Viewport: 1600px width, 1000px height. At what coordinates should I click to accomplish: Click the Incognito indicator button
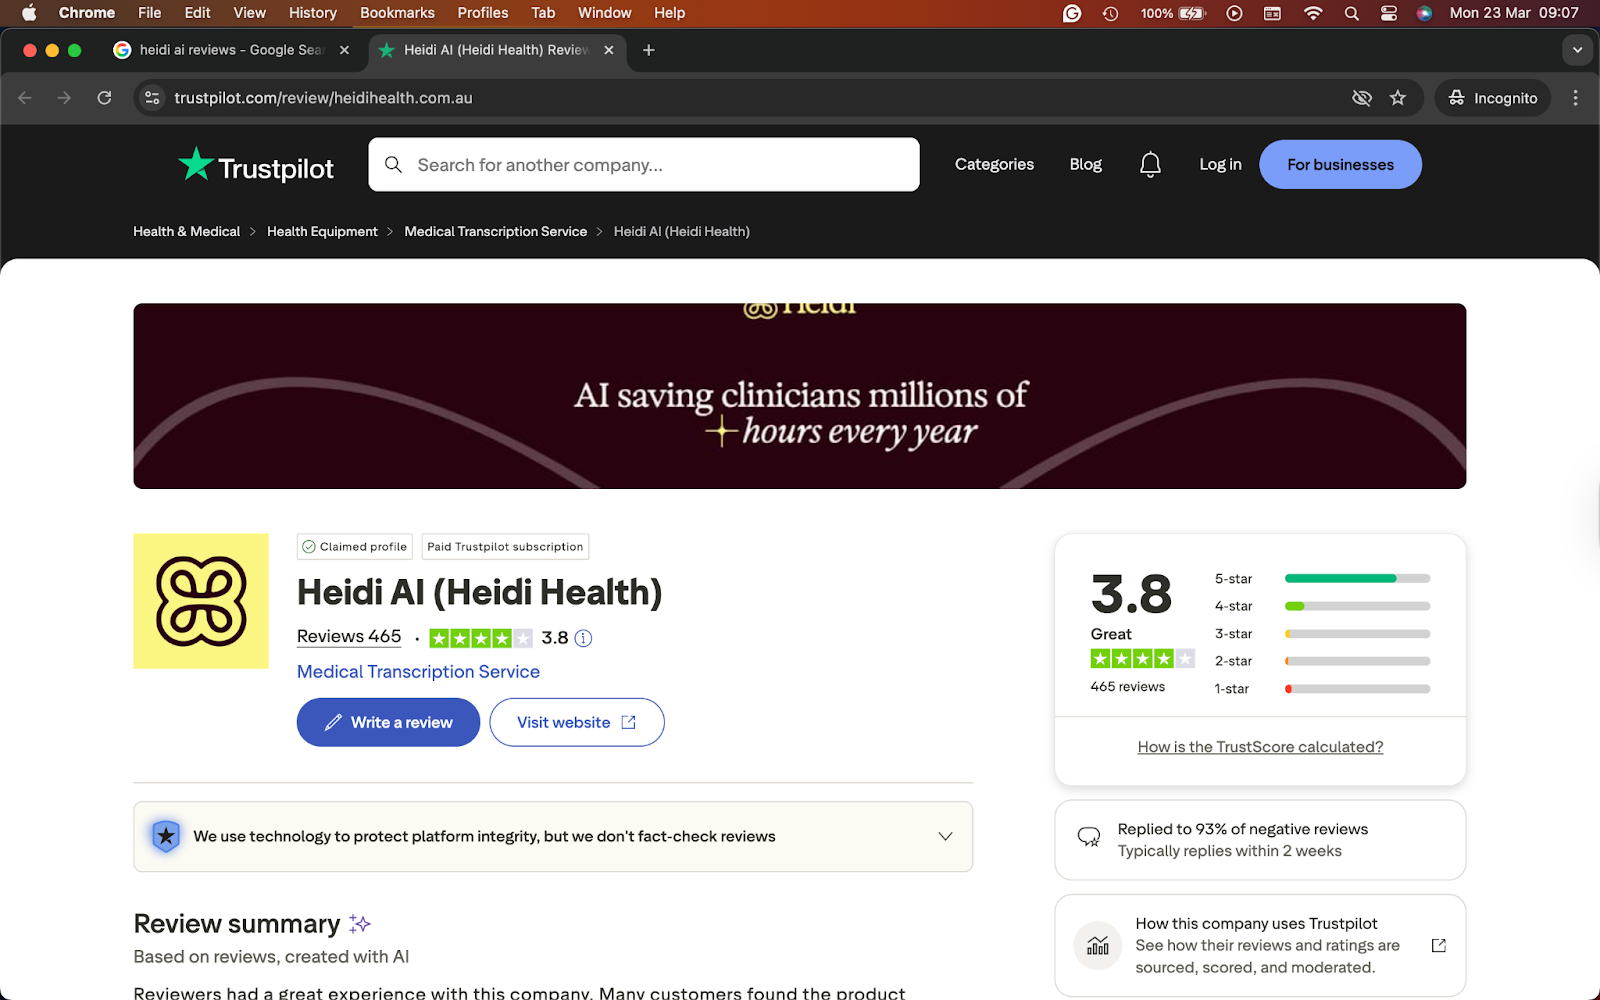(x=1493, y=98)
